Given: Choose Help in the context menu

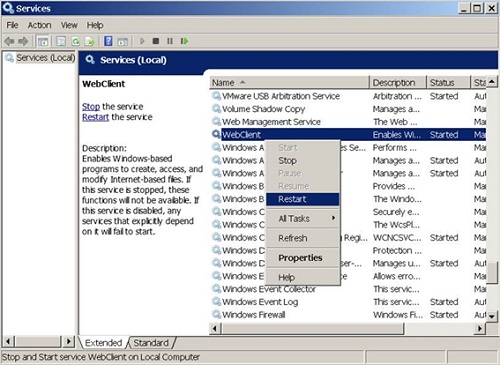Looking at the screenshot, I should (x=303, y=277).
